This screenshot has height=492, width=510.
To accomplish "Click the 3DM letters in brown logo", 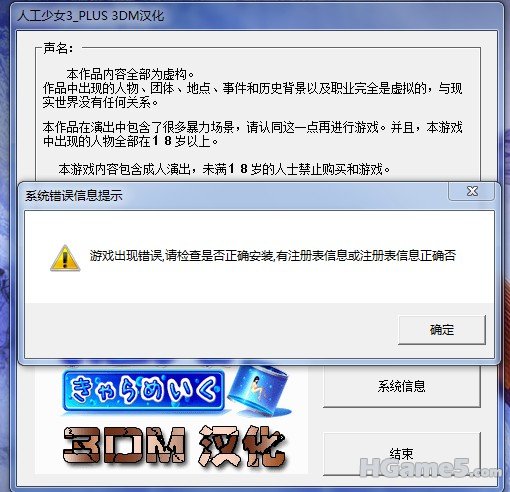I will click(x=124, y=445).
